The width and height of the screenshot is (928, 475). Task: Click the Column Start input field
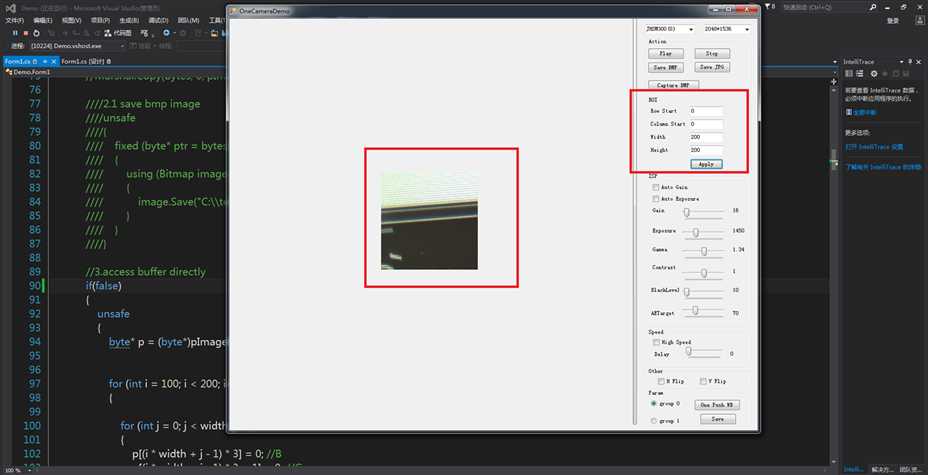click(705, 124)
